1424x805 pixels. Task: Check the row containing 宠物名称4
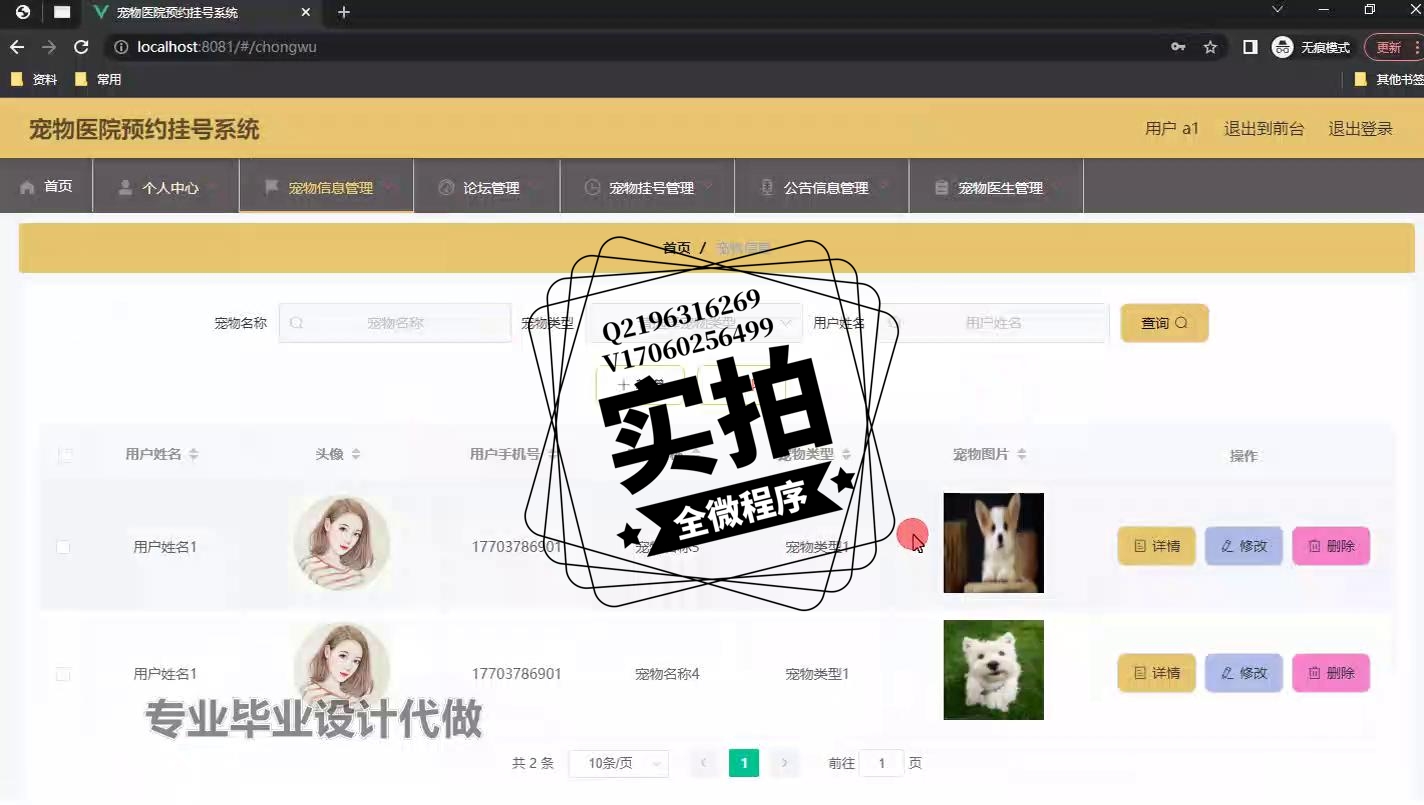[63, 674]
